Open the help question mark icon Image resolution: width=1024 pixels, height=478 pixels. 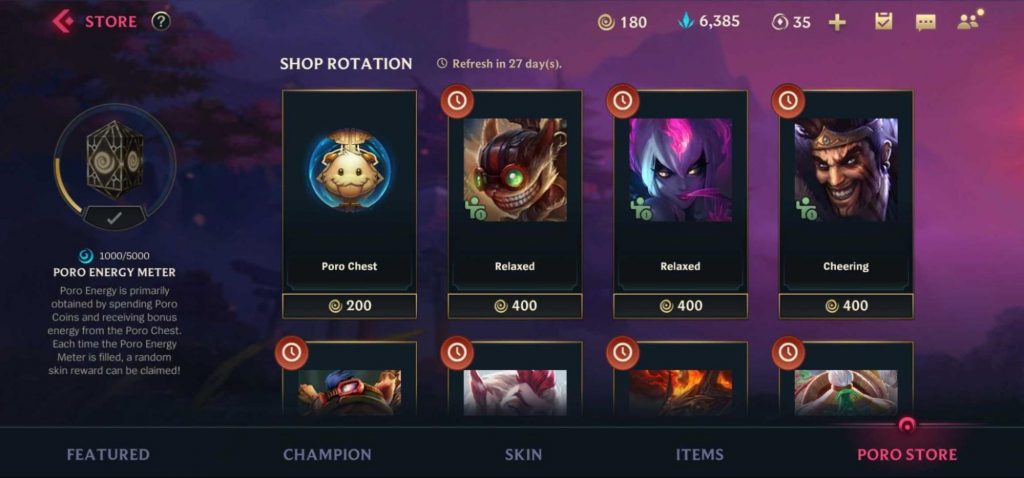tap(161, 22)
